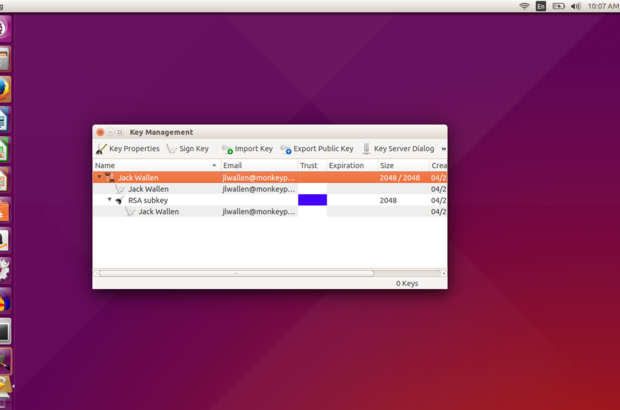Click the scrollbar left arrow in key list
This screenshot has width=620, height=410.
coord(96,273)
